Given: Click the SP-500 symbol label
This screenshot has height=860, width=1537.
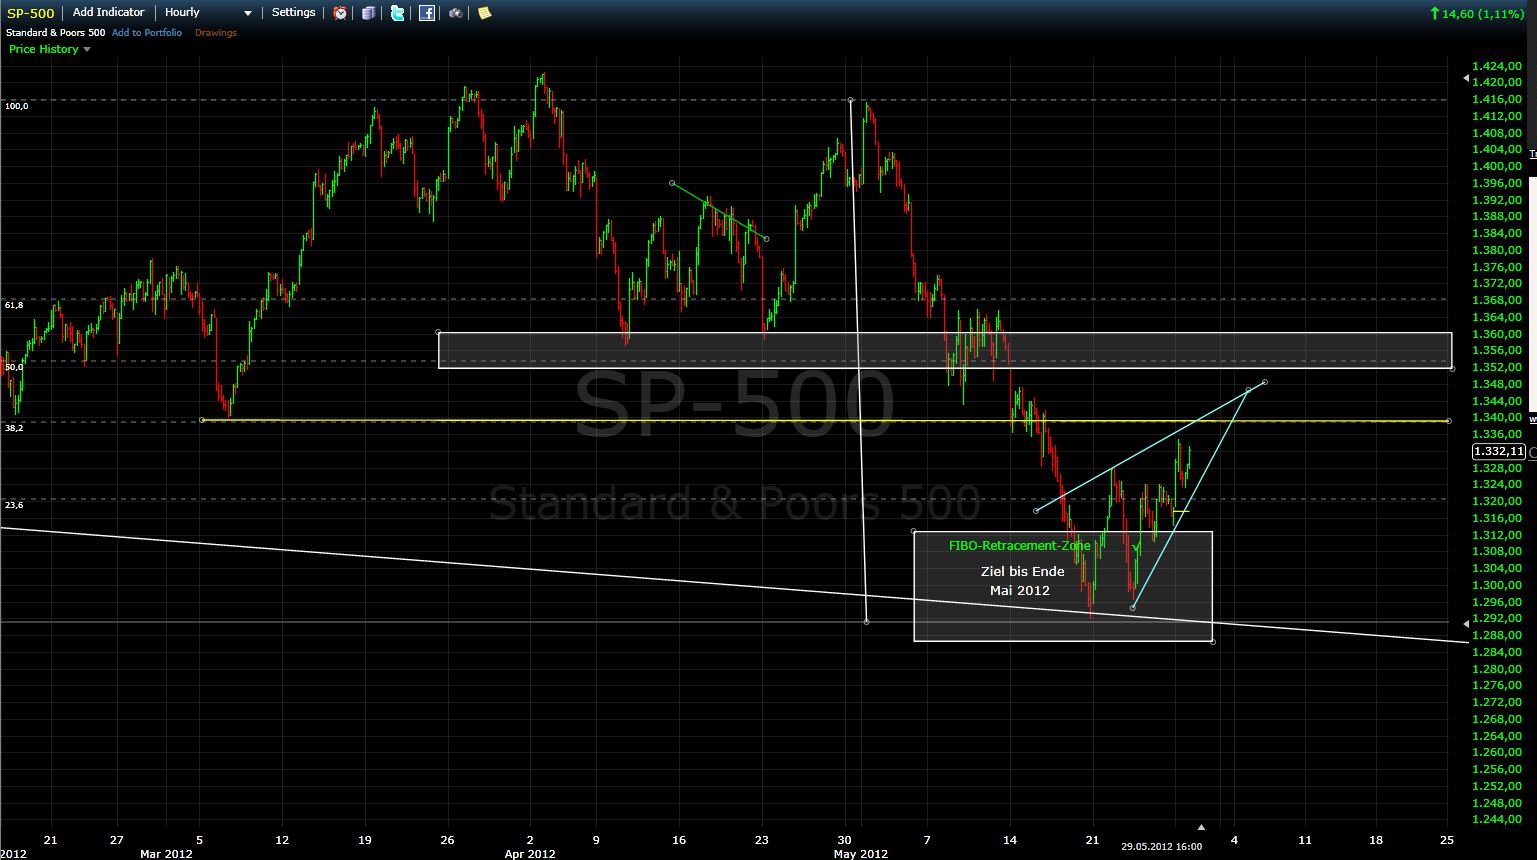Looking at the screenshot, I should (x=31, y=13).
